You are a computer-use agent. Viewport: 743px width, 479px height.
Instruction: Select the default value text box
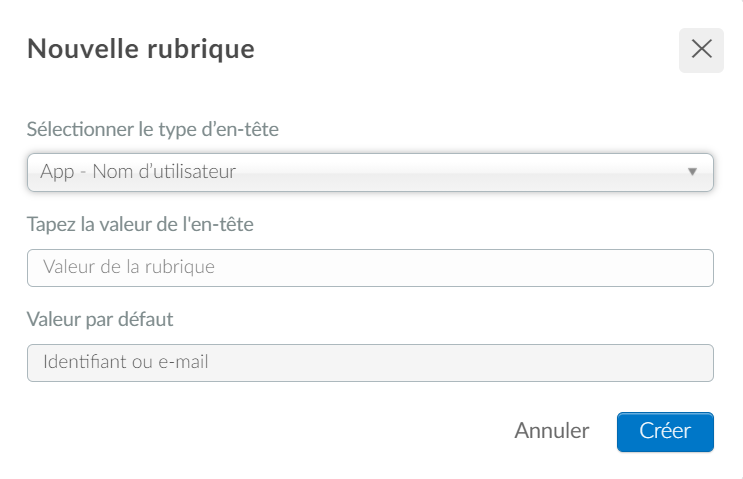click(x=370, y=363)
